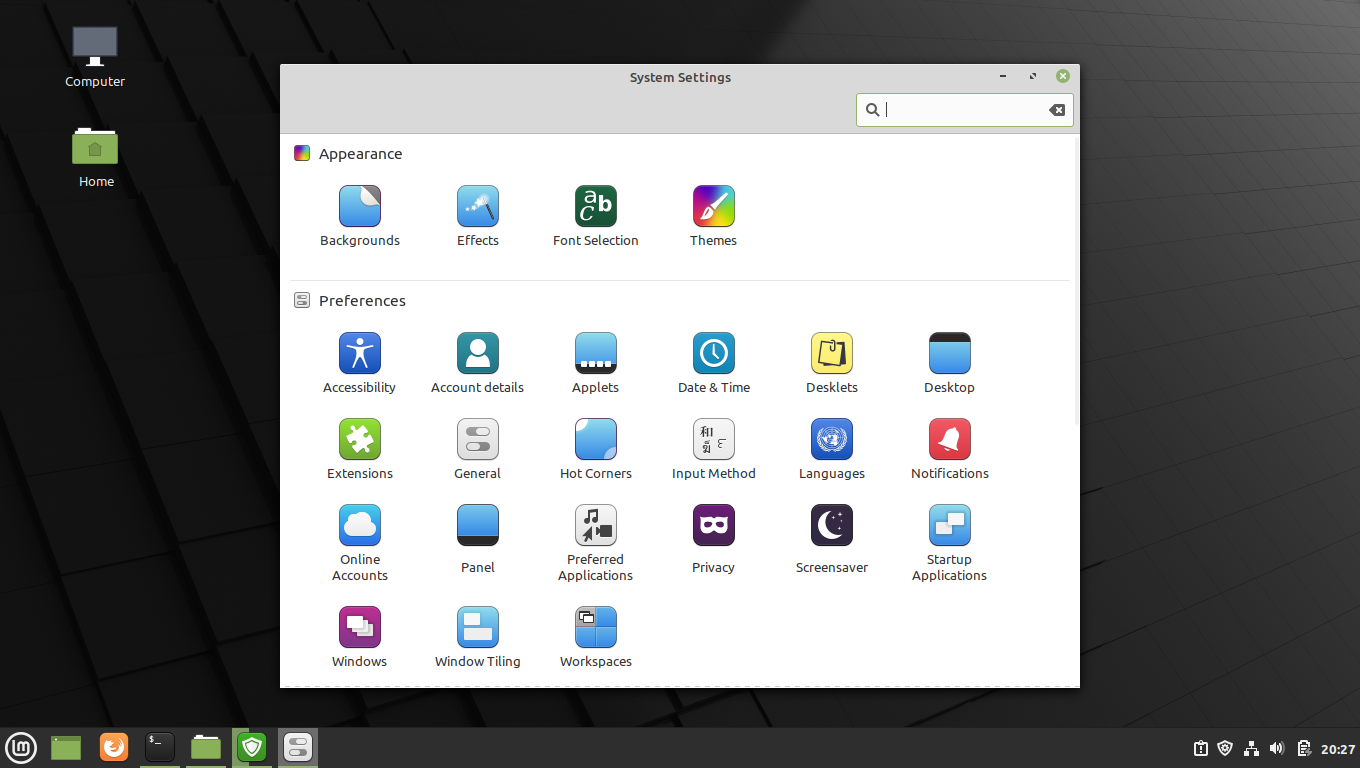
Task: Open Workspaces settings
Action: [596, 637]
